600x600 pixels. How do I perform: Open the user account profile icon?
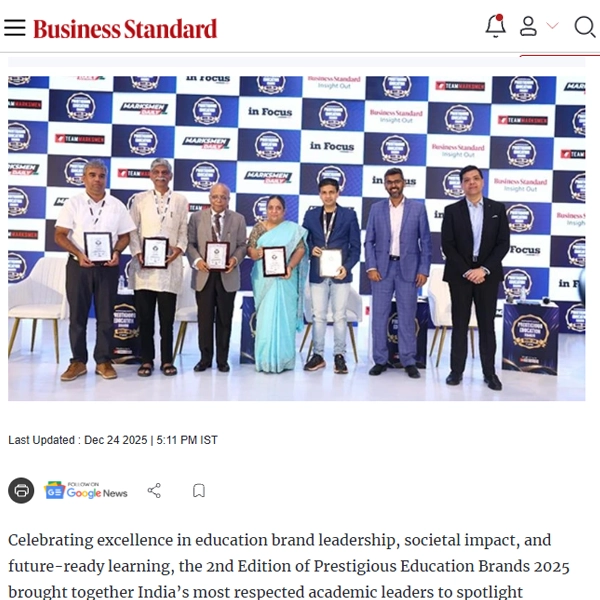[x=528, y=26]
